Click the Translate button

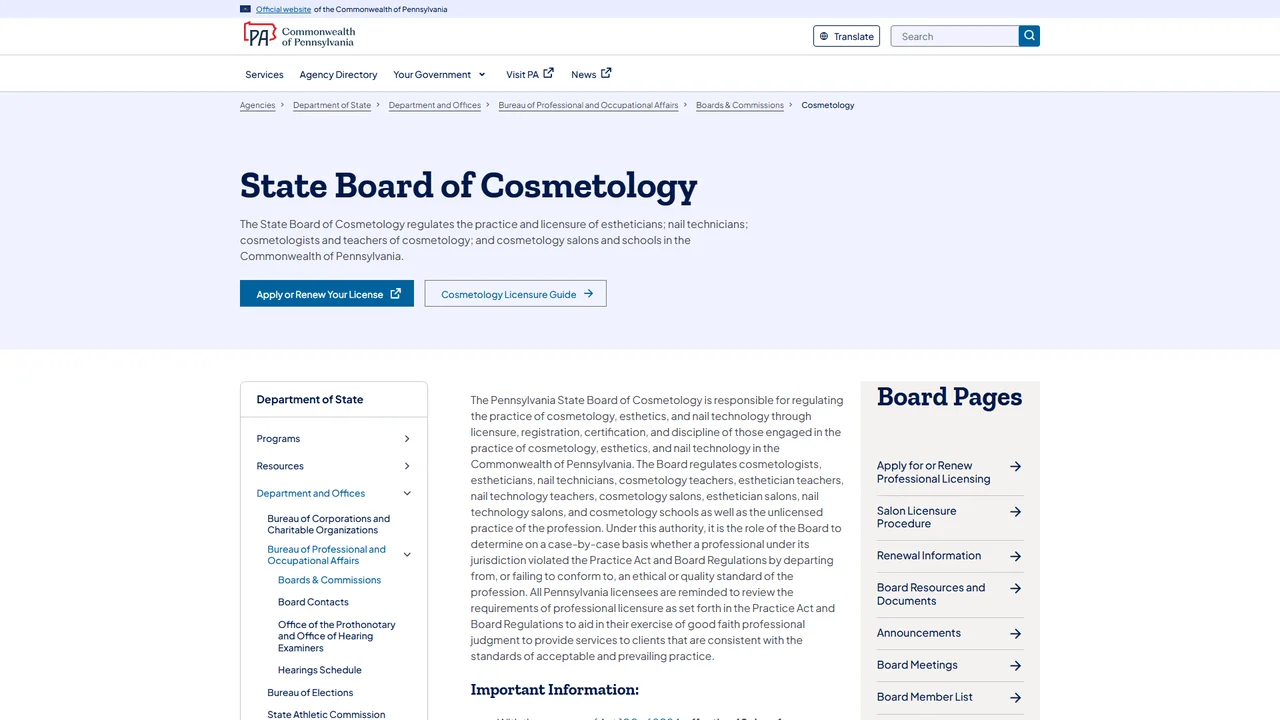(x=846, y=36)
